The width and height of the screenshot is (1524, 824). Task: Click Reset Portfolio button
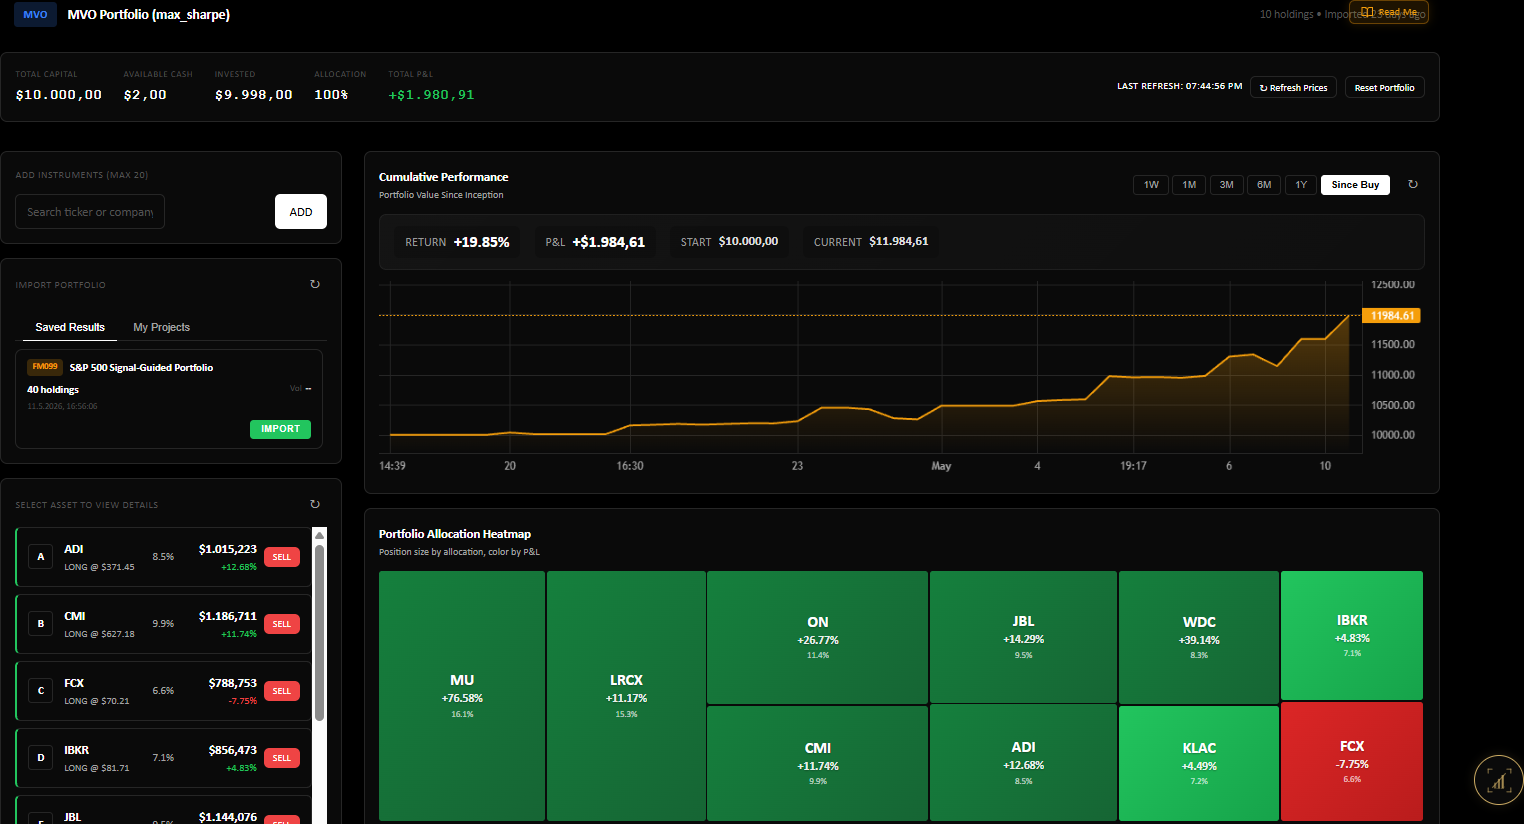click(x=1384, y=88)
